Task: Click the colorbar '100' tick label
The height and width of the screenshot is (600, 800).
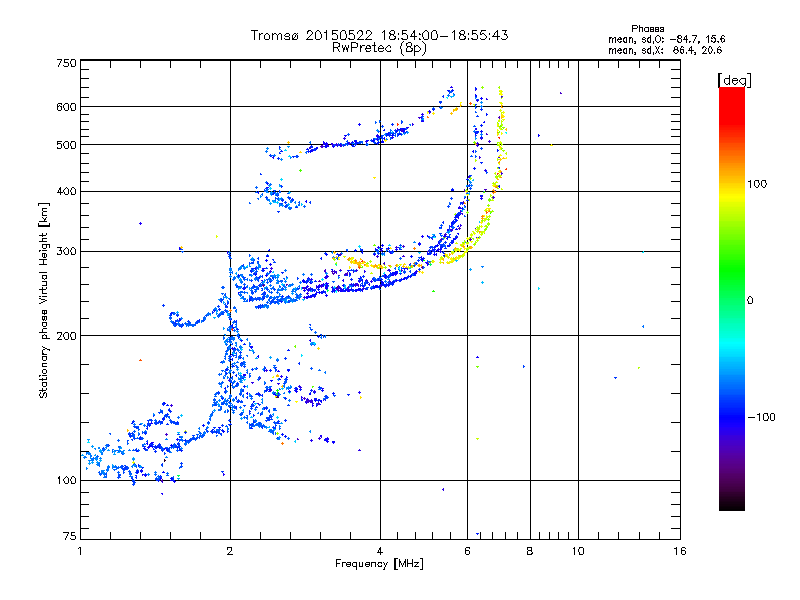Action: (x=757, y=184)
